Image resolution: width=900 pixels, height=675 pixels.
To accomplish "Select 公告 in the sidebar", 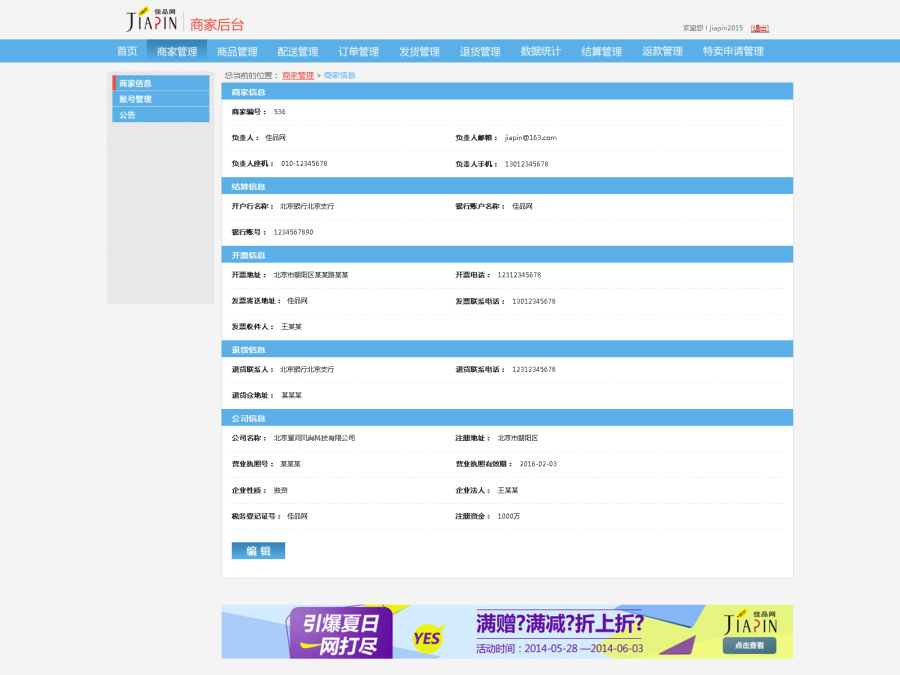I will [x=126, y=115].
